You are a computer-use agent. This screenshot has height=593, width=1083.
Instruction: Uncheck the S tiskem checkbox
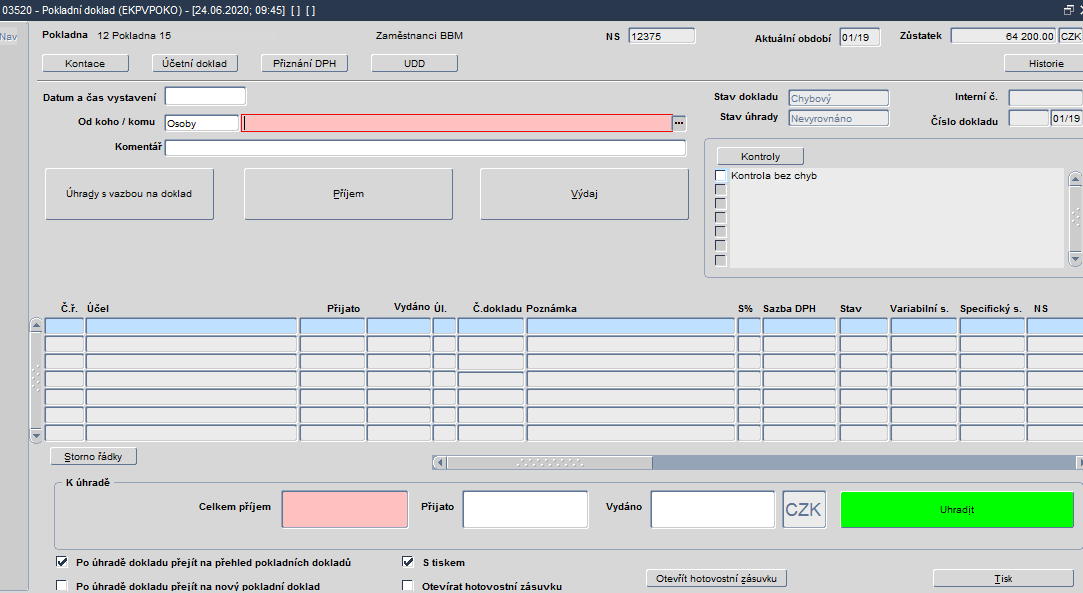(408, 562)
